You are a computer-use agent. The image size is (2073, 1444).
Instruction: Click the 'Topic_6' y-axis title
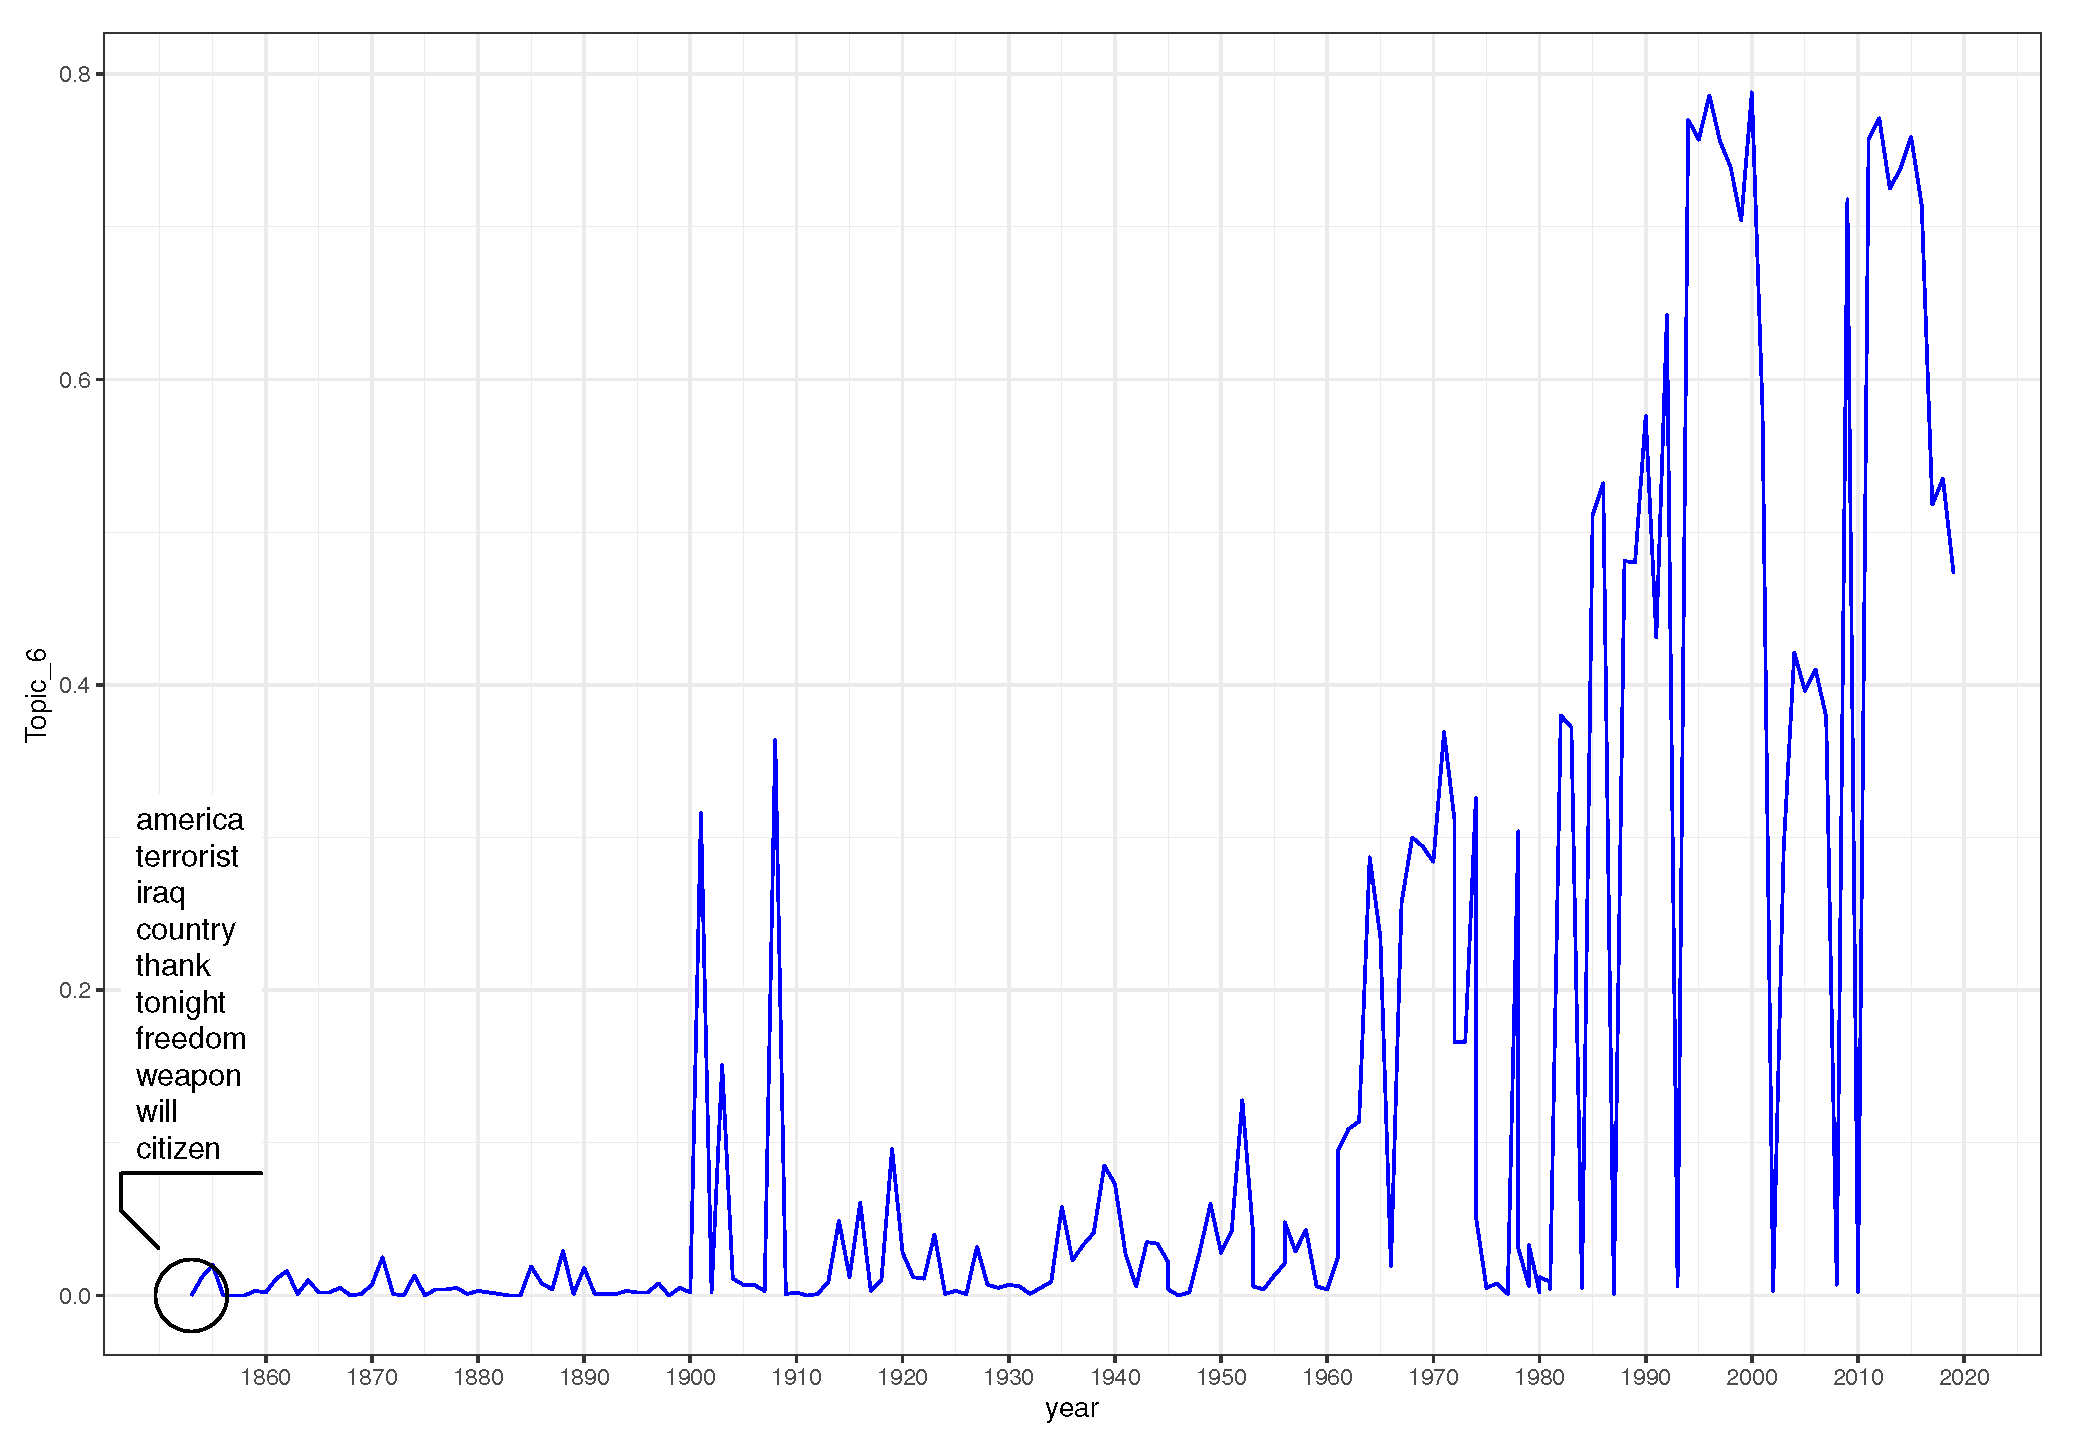tap(36, 694)
